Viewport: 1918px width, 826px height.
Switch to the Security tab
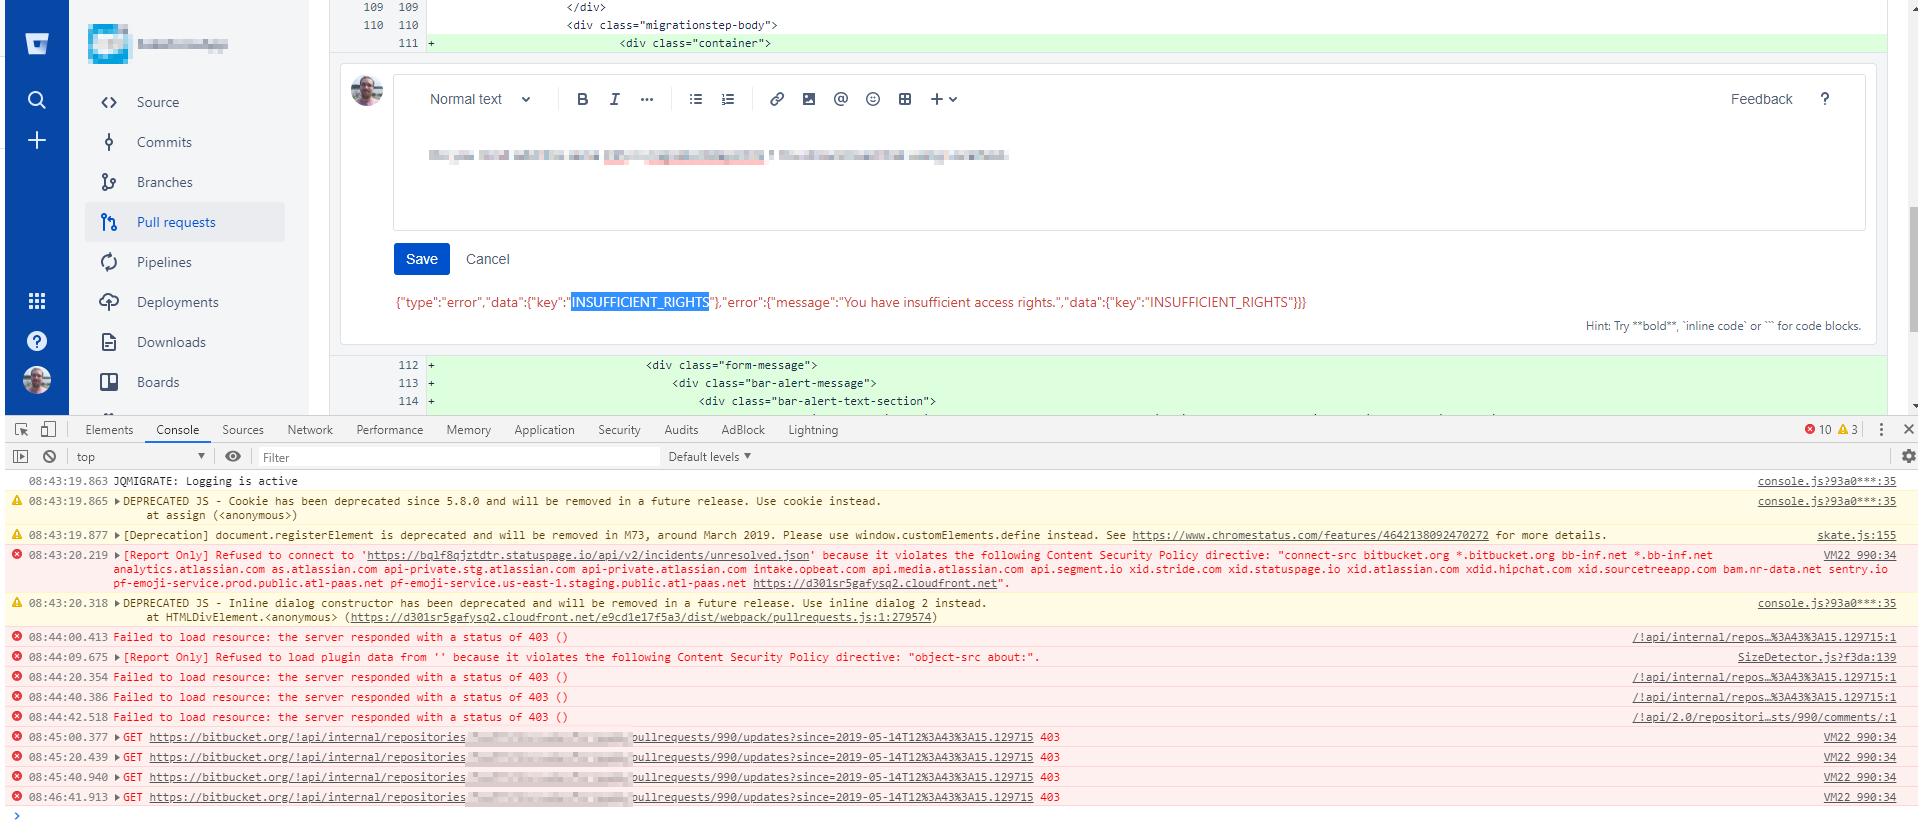click(x=619, y=430)
